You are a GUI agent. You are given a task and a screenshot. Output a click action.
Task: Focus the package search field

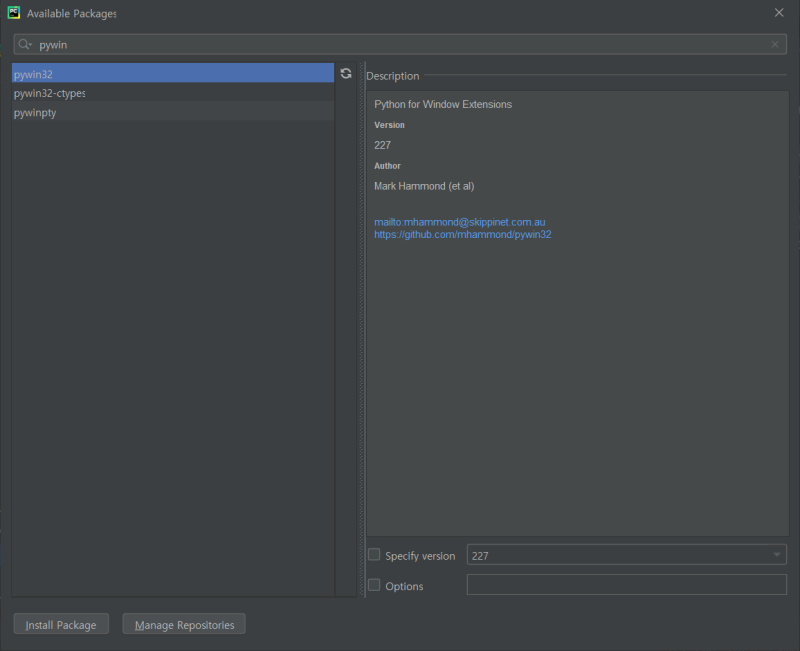coord(400,45)
